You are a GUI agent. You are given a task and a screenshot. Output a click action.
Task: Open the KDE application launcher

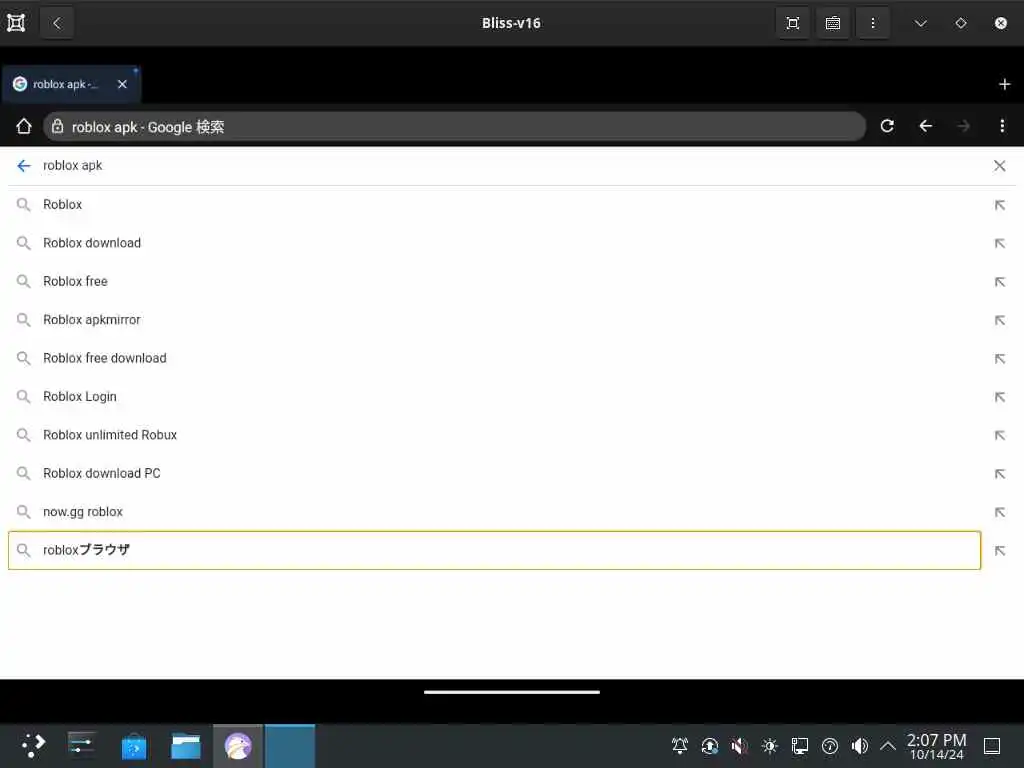(33, 746)
